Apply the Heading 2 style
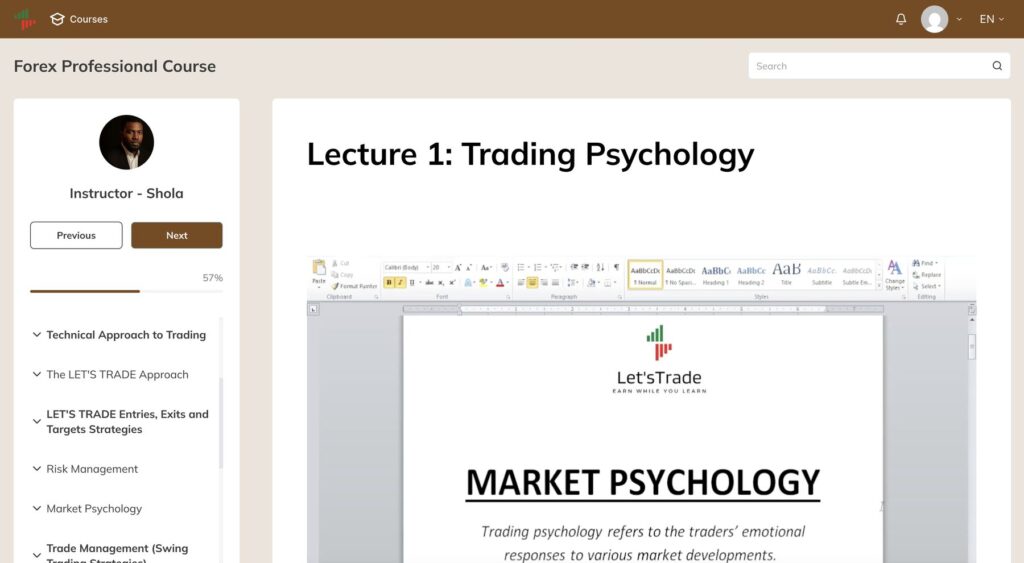 pos(751,274)
